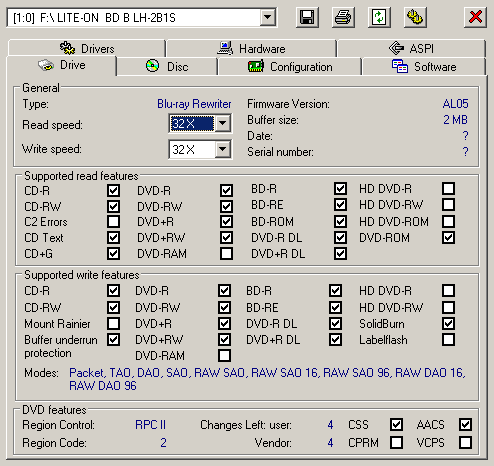494x466 pixels.
Task: Toggle the SolidBurn checkbox
Action: click(448, 323)
